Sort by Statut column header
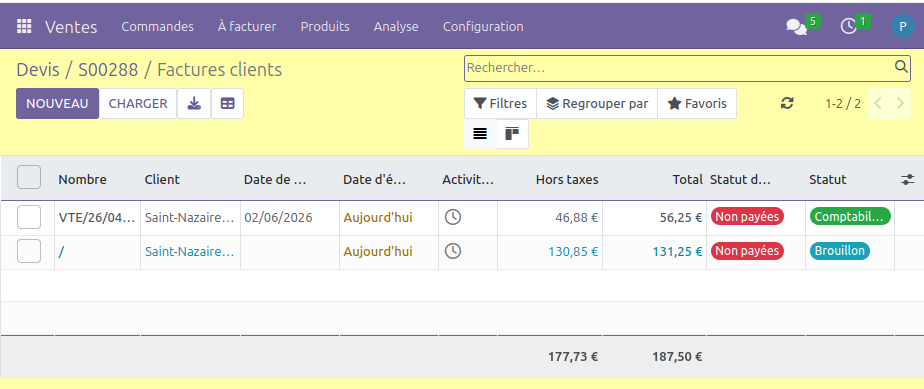The height and width of the screenshot is (389, 924). click(x=827, y=180)
